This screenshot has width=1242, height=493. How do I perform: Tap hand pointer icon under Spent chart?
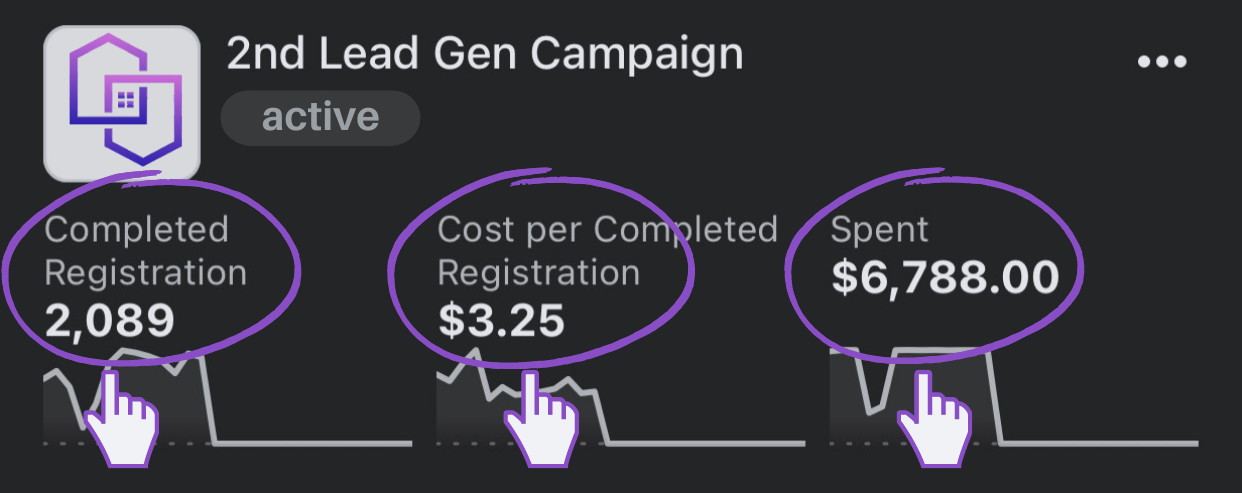934,418
